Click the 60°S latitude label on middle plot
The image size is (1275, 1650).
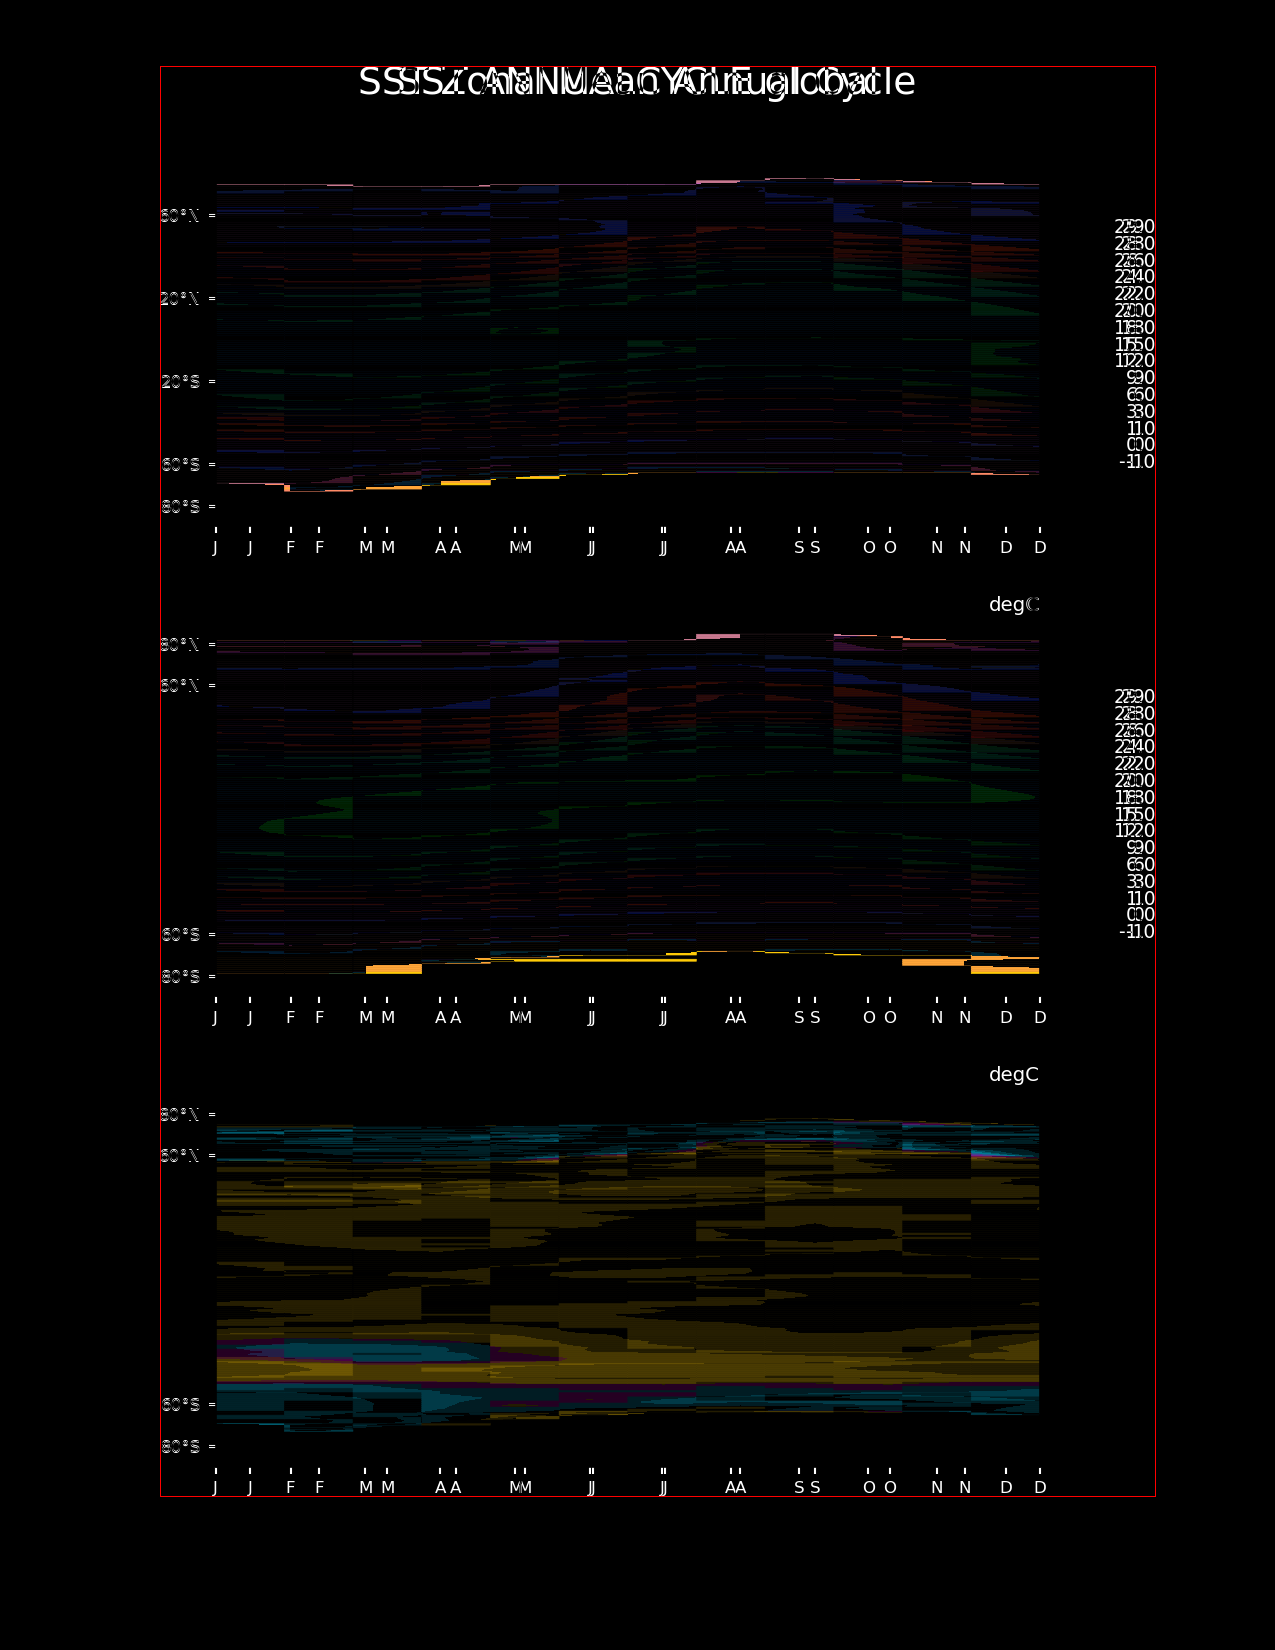[x=180, y=935]
